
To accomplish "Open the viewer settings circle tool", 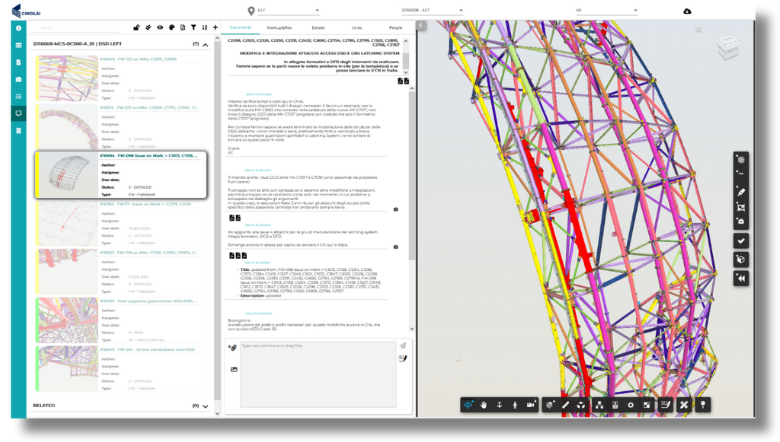I will (631, 405).
